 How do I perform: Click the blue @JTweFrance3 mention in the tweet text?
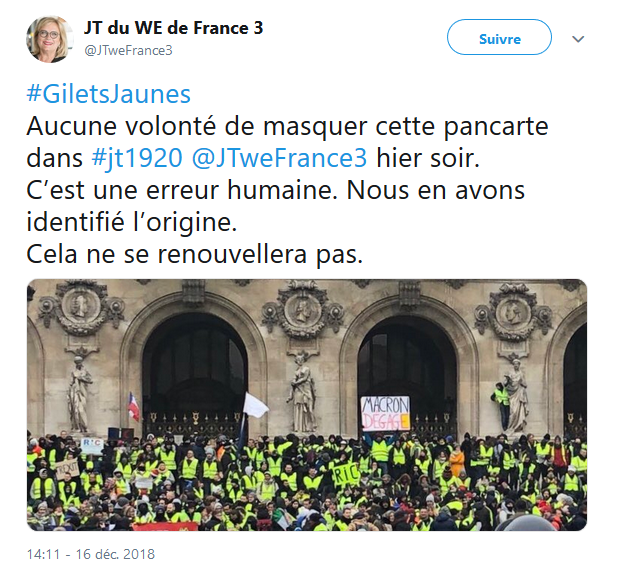click(280, 158)
